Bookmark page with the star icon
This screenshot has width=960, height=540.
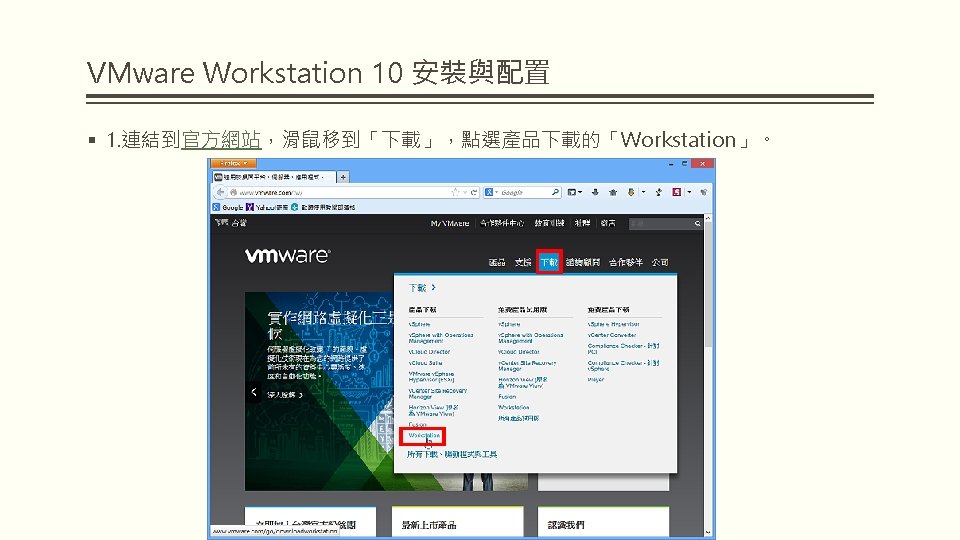[x=456, y=192]
